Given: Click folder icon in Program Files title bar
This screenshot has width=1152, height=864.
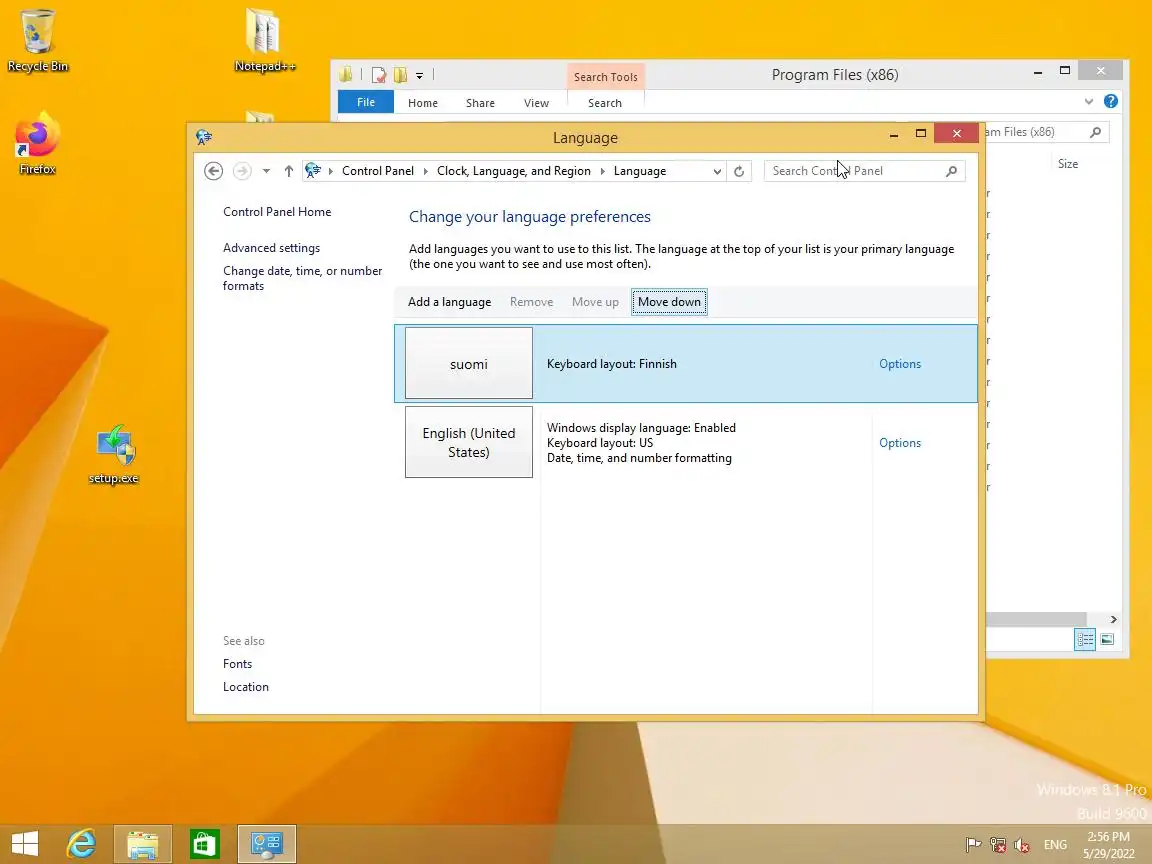Looking at the screenshot, I should 346,74.
